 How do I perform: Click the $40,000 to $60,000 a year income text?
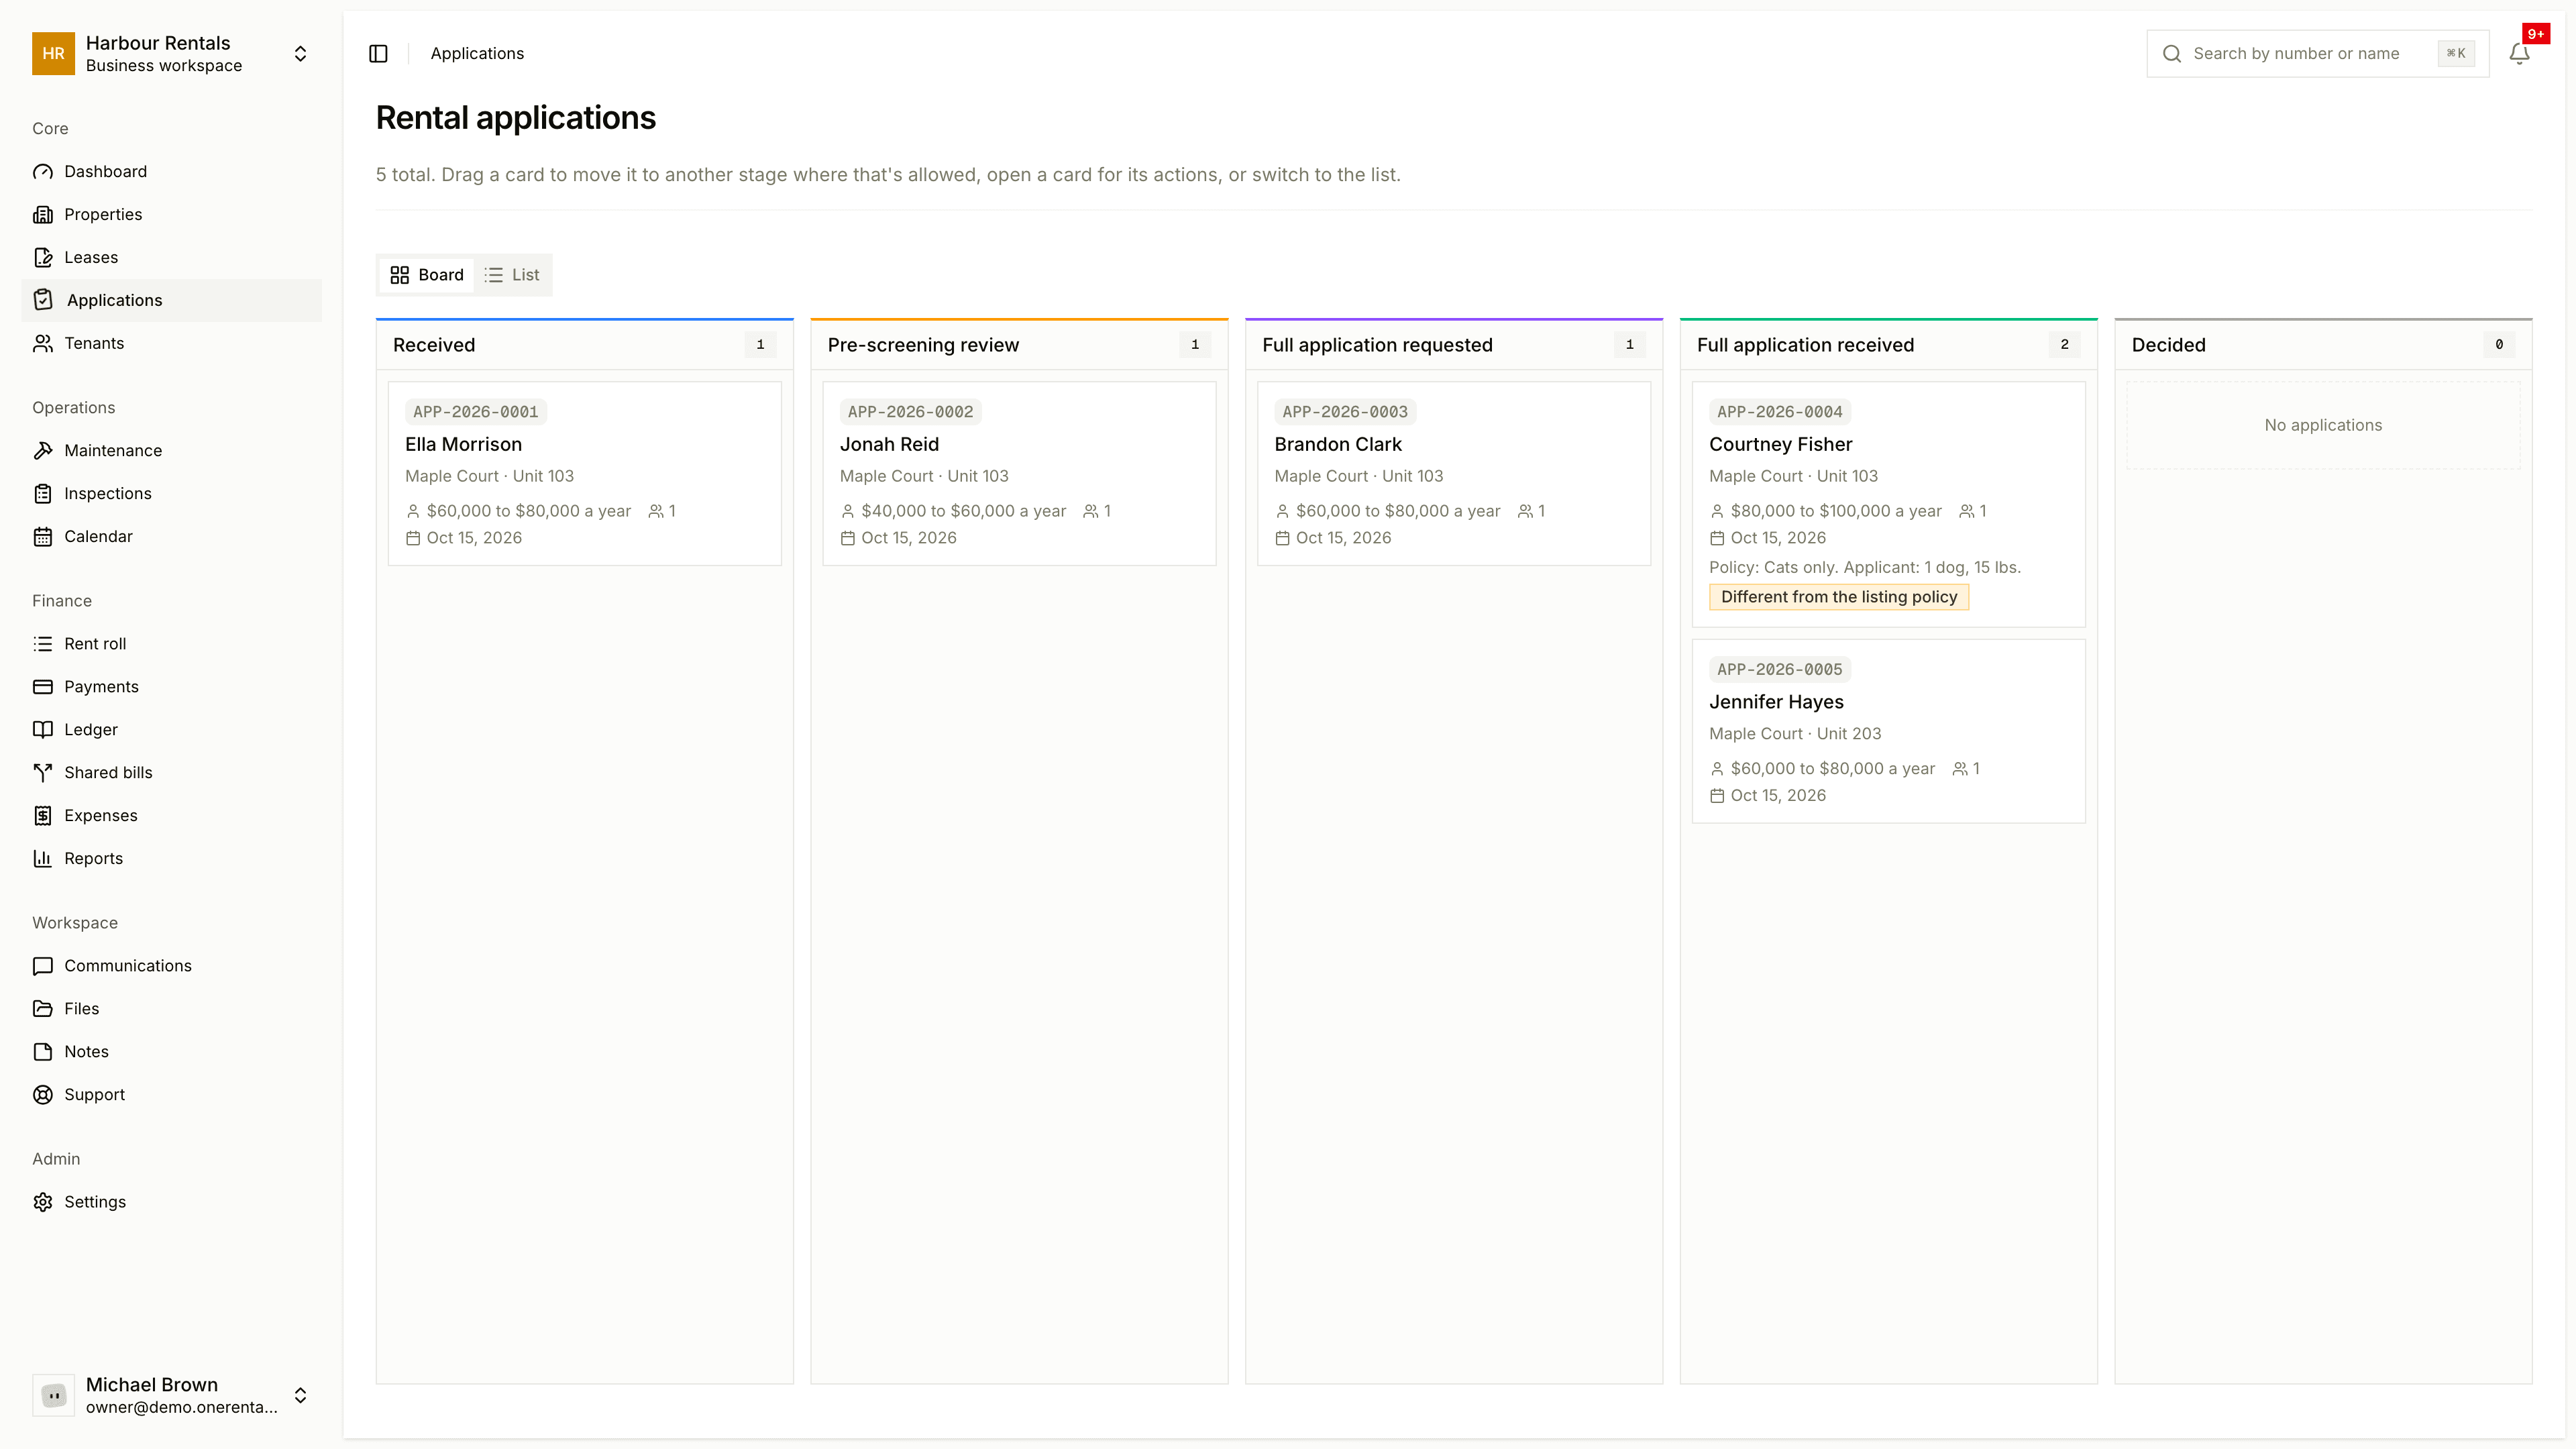click(963, 511)
